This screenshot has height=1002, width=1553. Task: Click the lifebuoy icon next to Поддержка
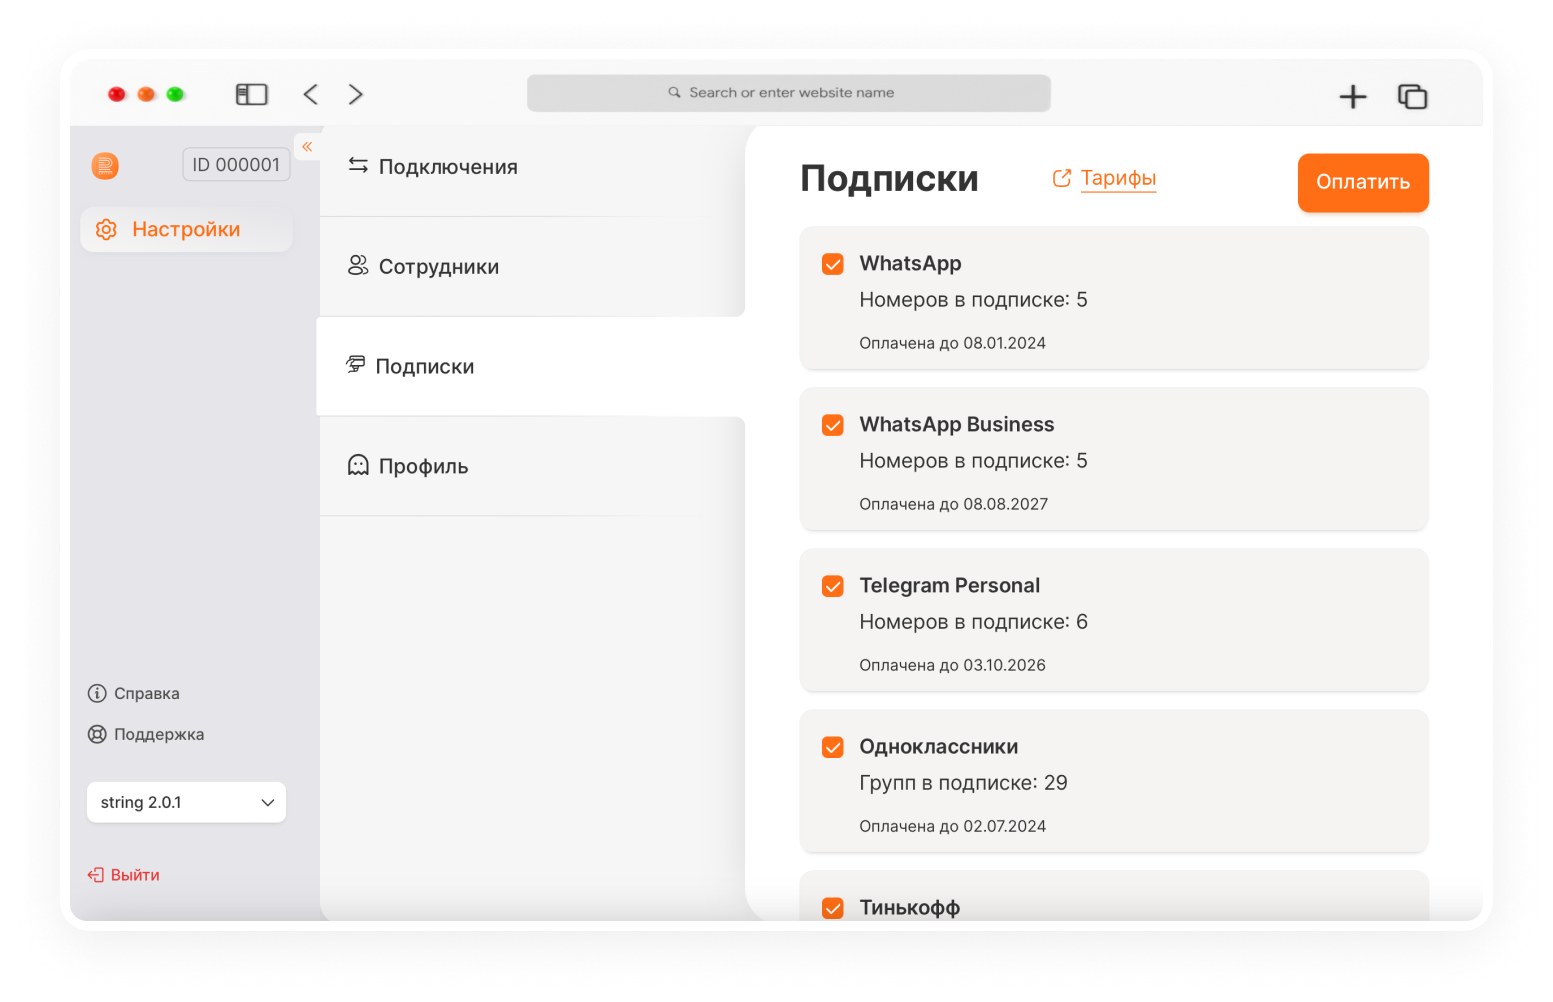pos(97,734)
